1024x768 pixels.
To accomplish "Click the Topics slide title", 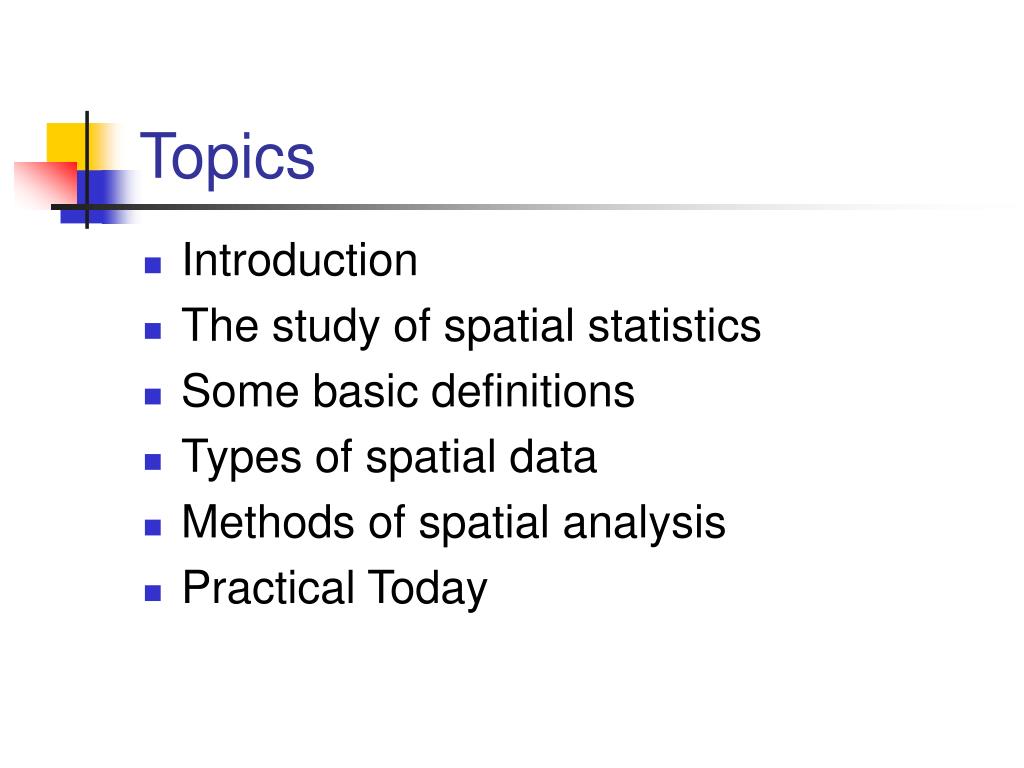I will [x=227, y=157].
